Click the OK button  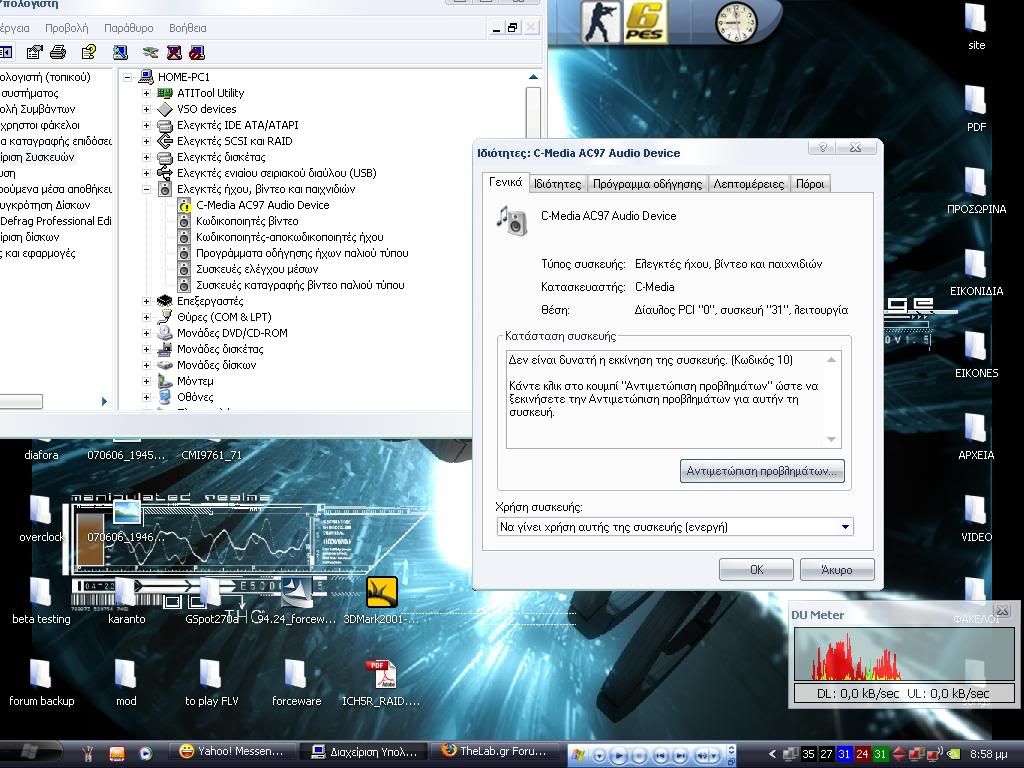[x=756, y=569]
